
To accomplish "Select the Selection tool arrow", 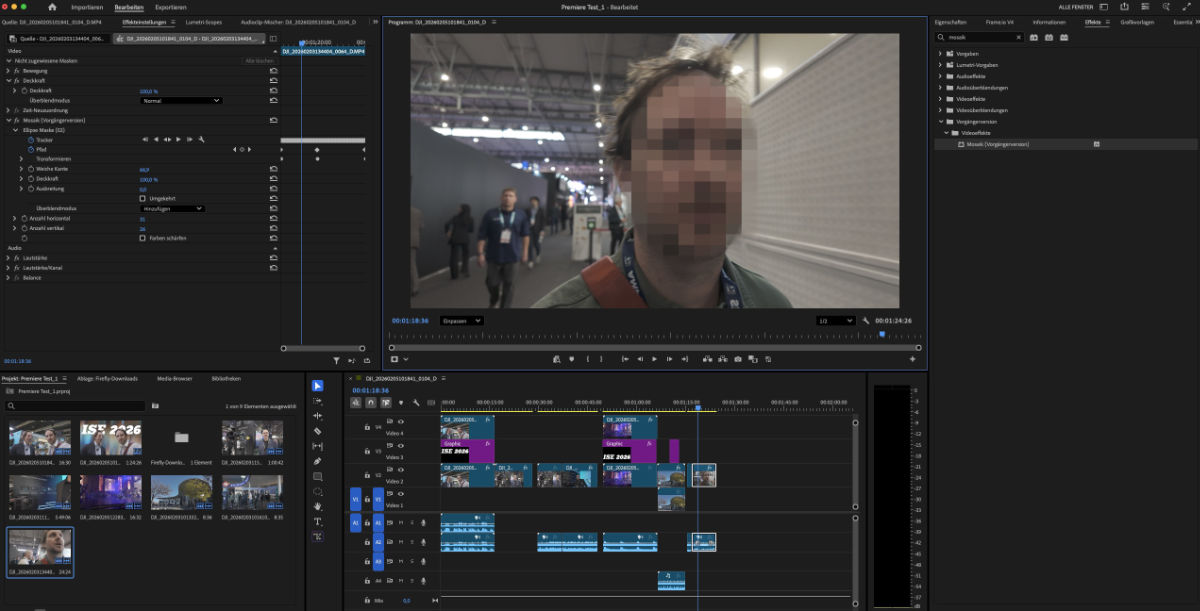I will (318, 386).
